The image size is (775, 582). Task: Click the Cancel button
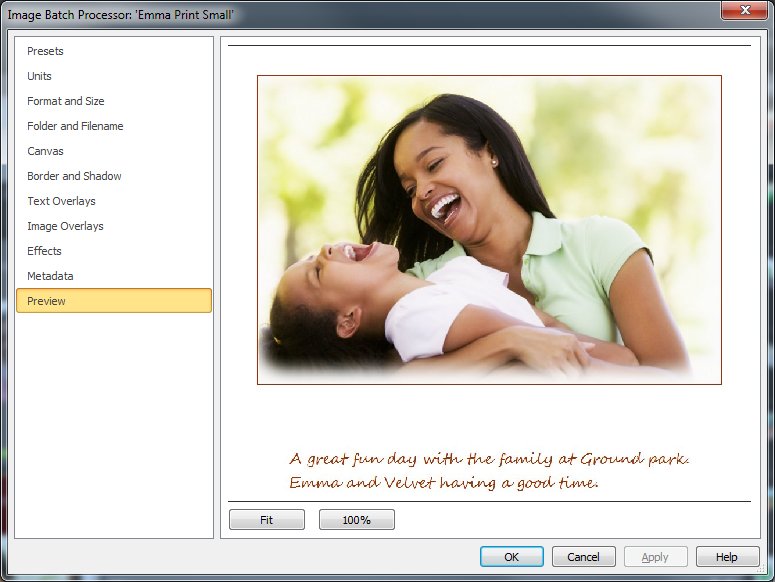point(584,557)
